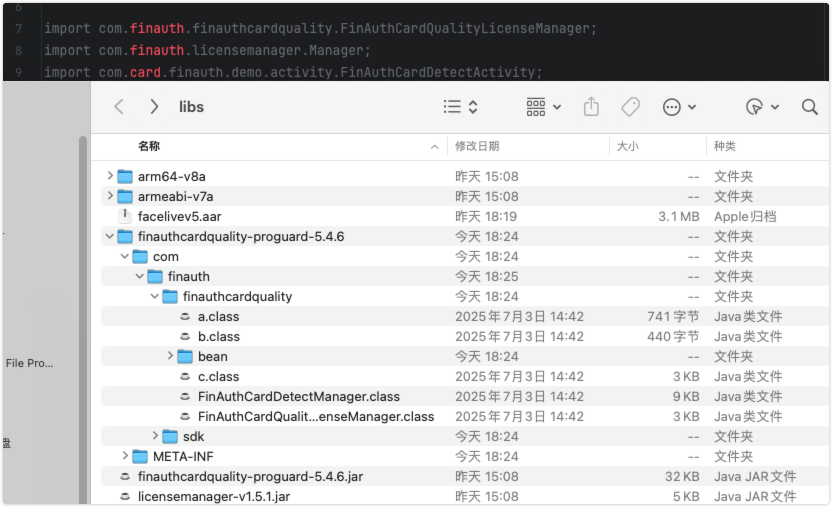
Task: Open the ellipsis action menu
Action: click(680, 107)
